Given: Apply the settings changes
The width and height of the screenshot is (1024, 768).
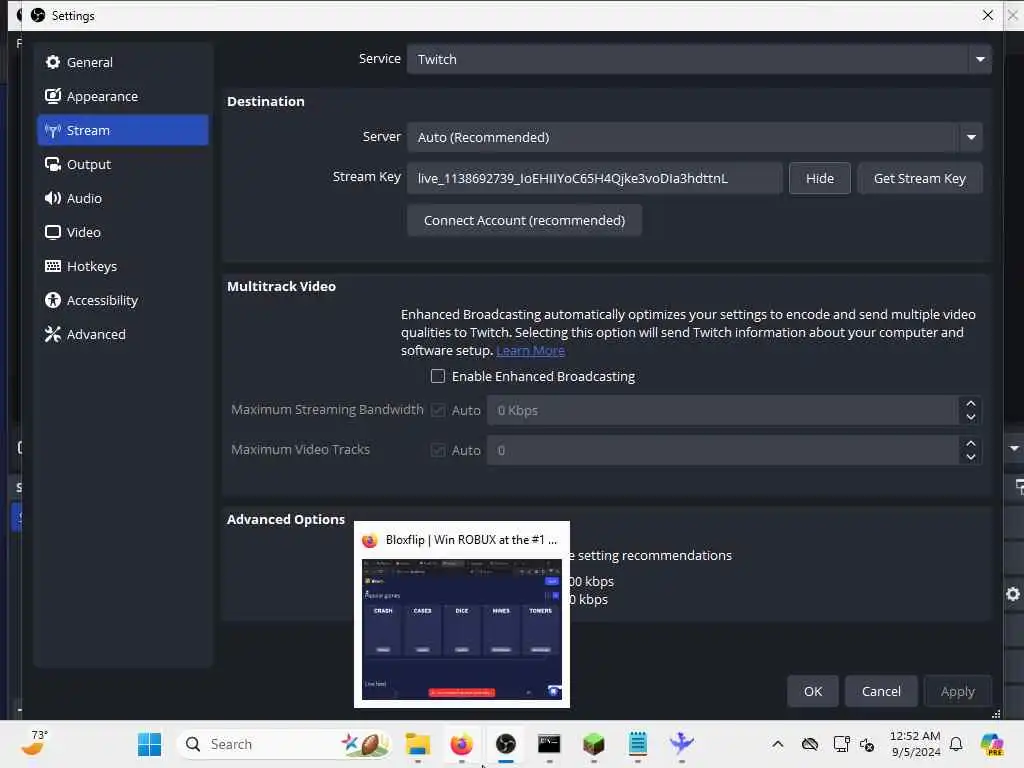Looking at the screenshot, I should coord(957,692).
